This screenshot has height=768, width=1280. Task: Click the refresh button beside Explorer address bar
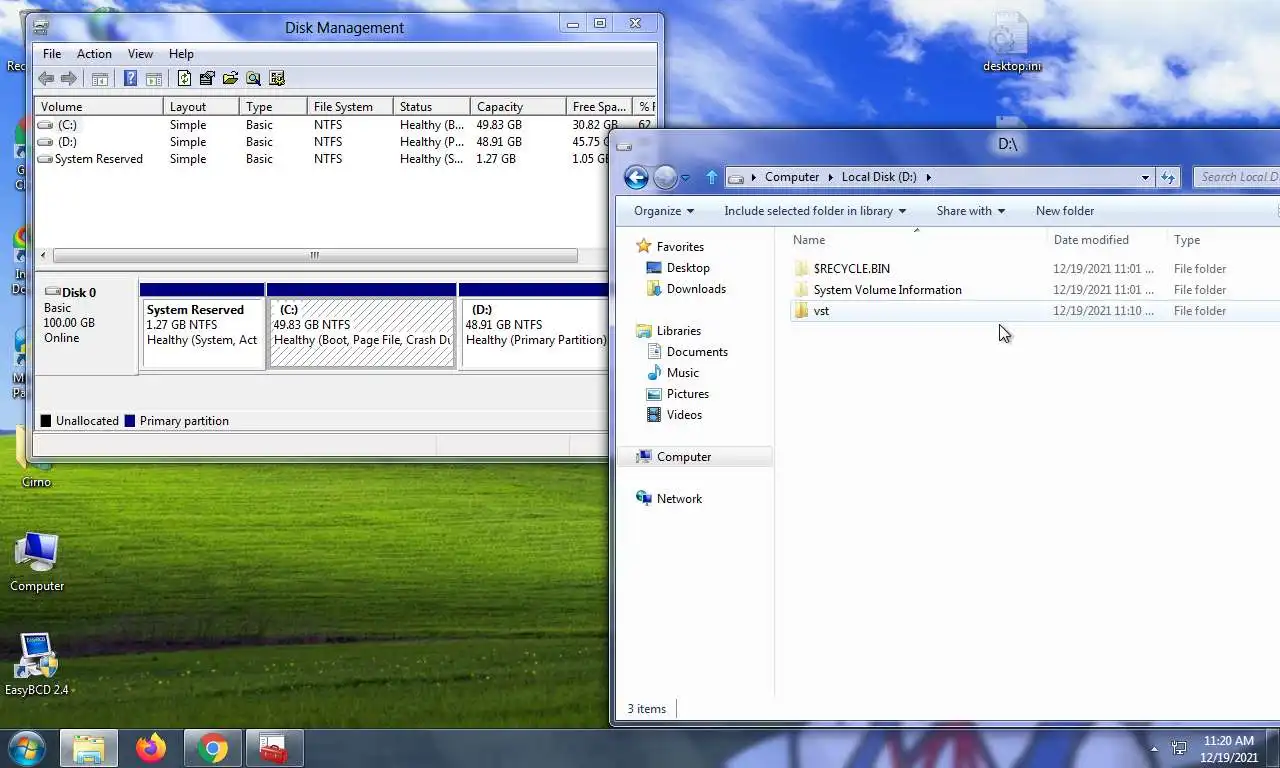pos(1168,177)
